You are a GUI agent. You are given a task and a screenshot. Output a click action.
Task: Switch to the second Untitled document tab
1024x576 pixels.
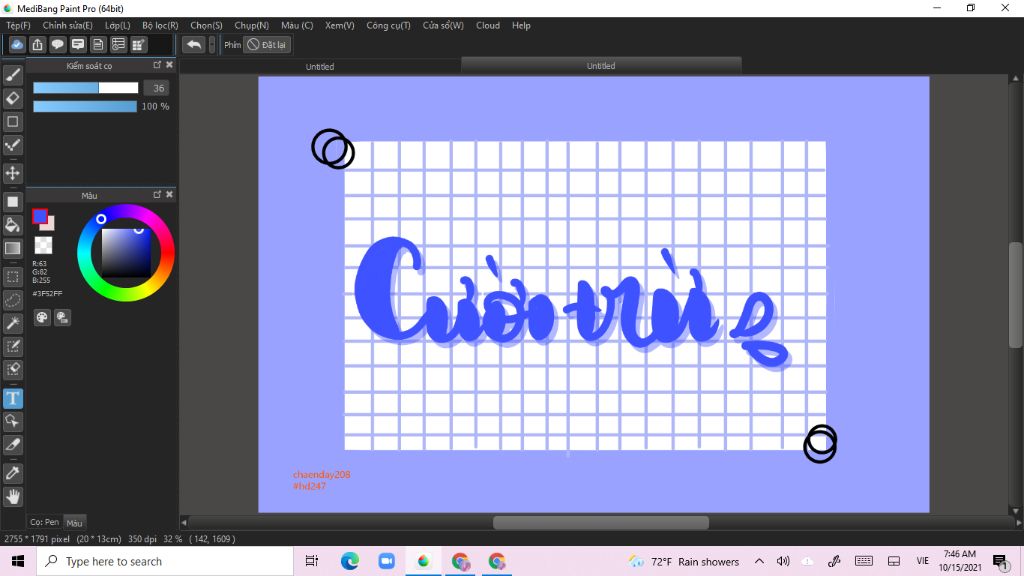[601, 65]
